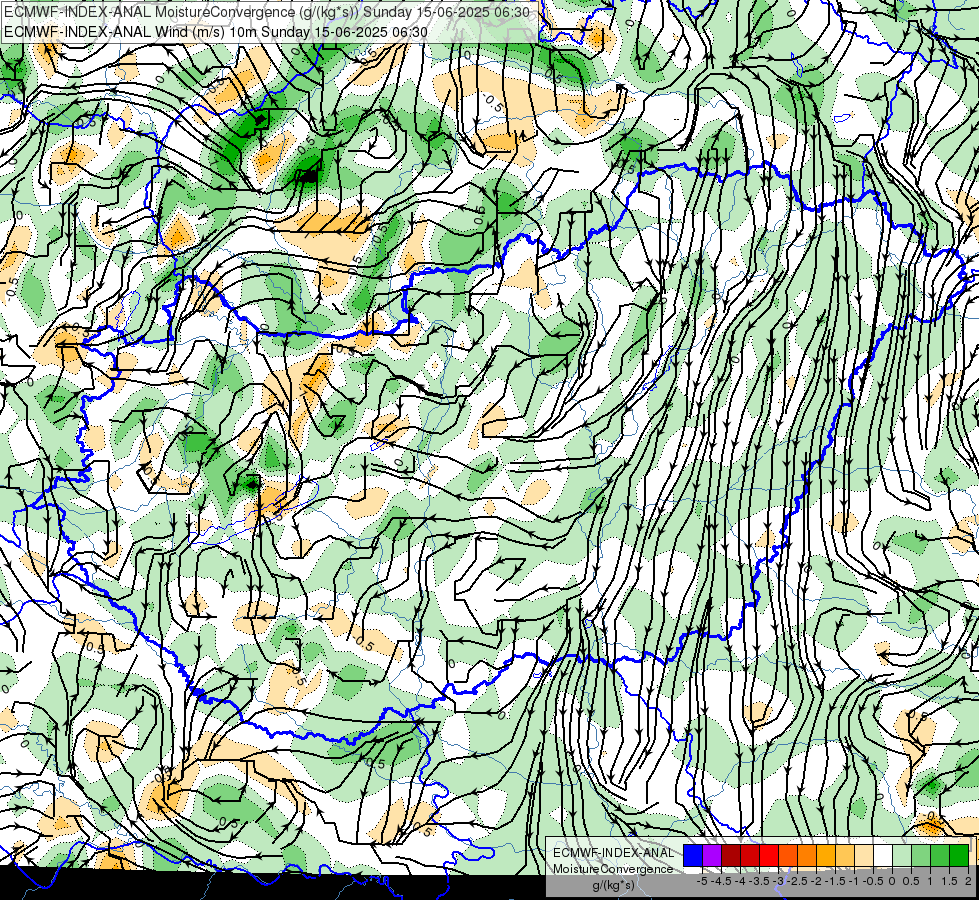Click the Wind (m/s) 10m title line
979x900 pixels.
coord(216,32)
